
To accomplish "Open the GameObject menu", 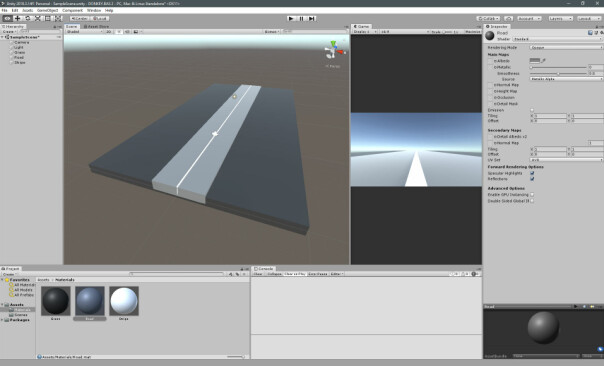I will click(x=47, y=10).
